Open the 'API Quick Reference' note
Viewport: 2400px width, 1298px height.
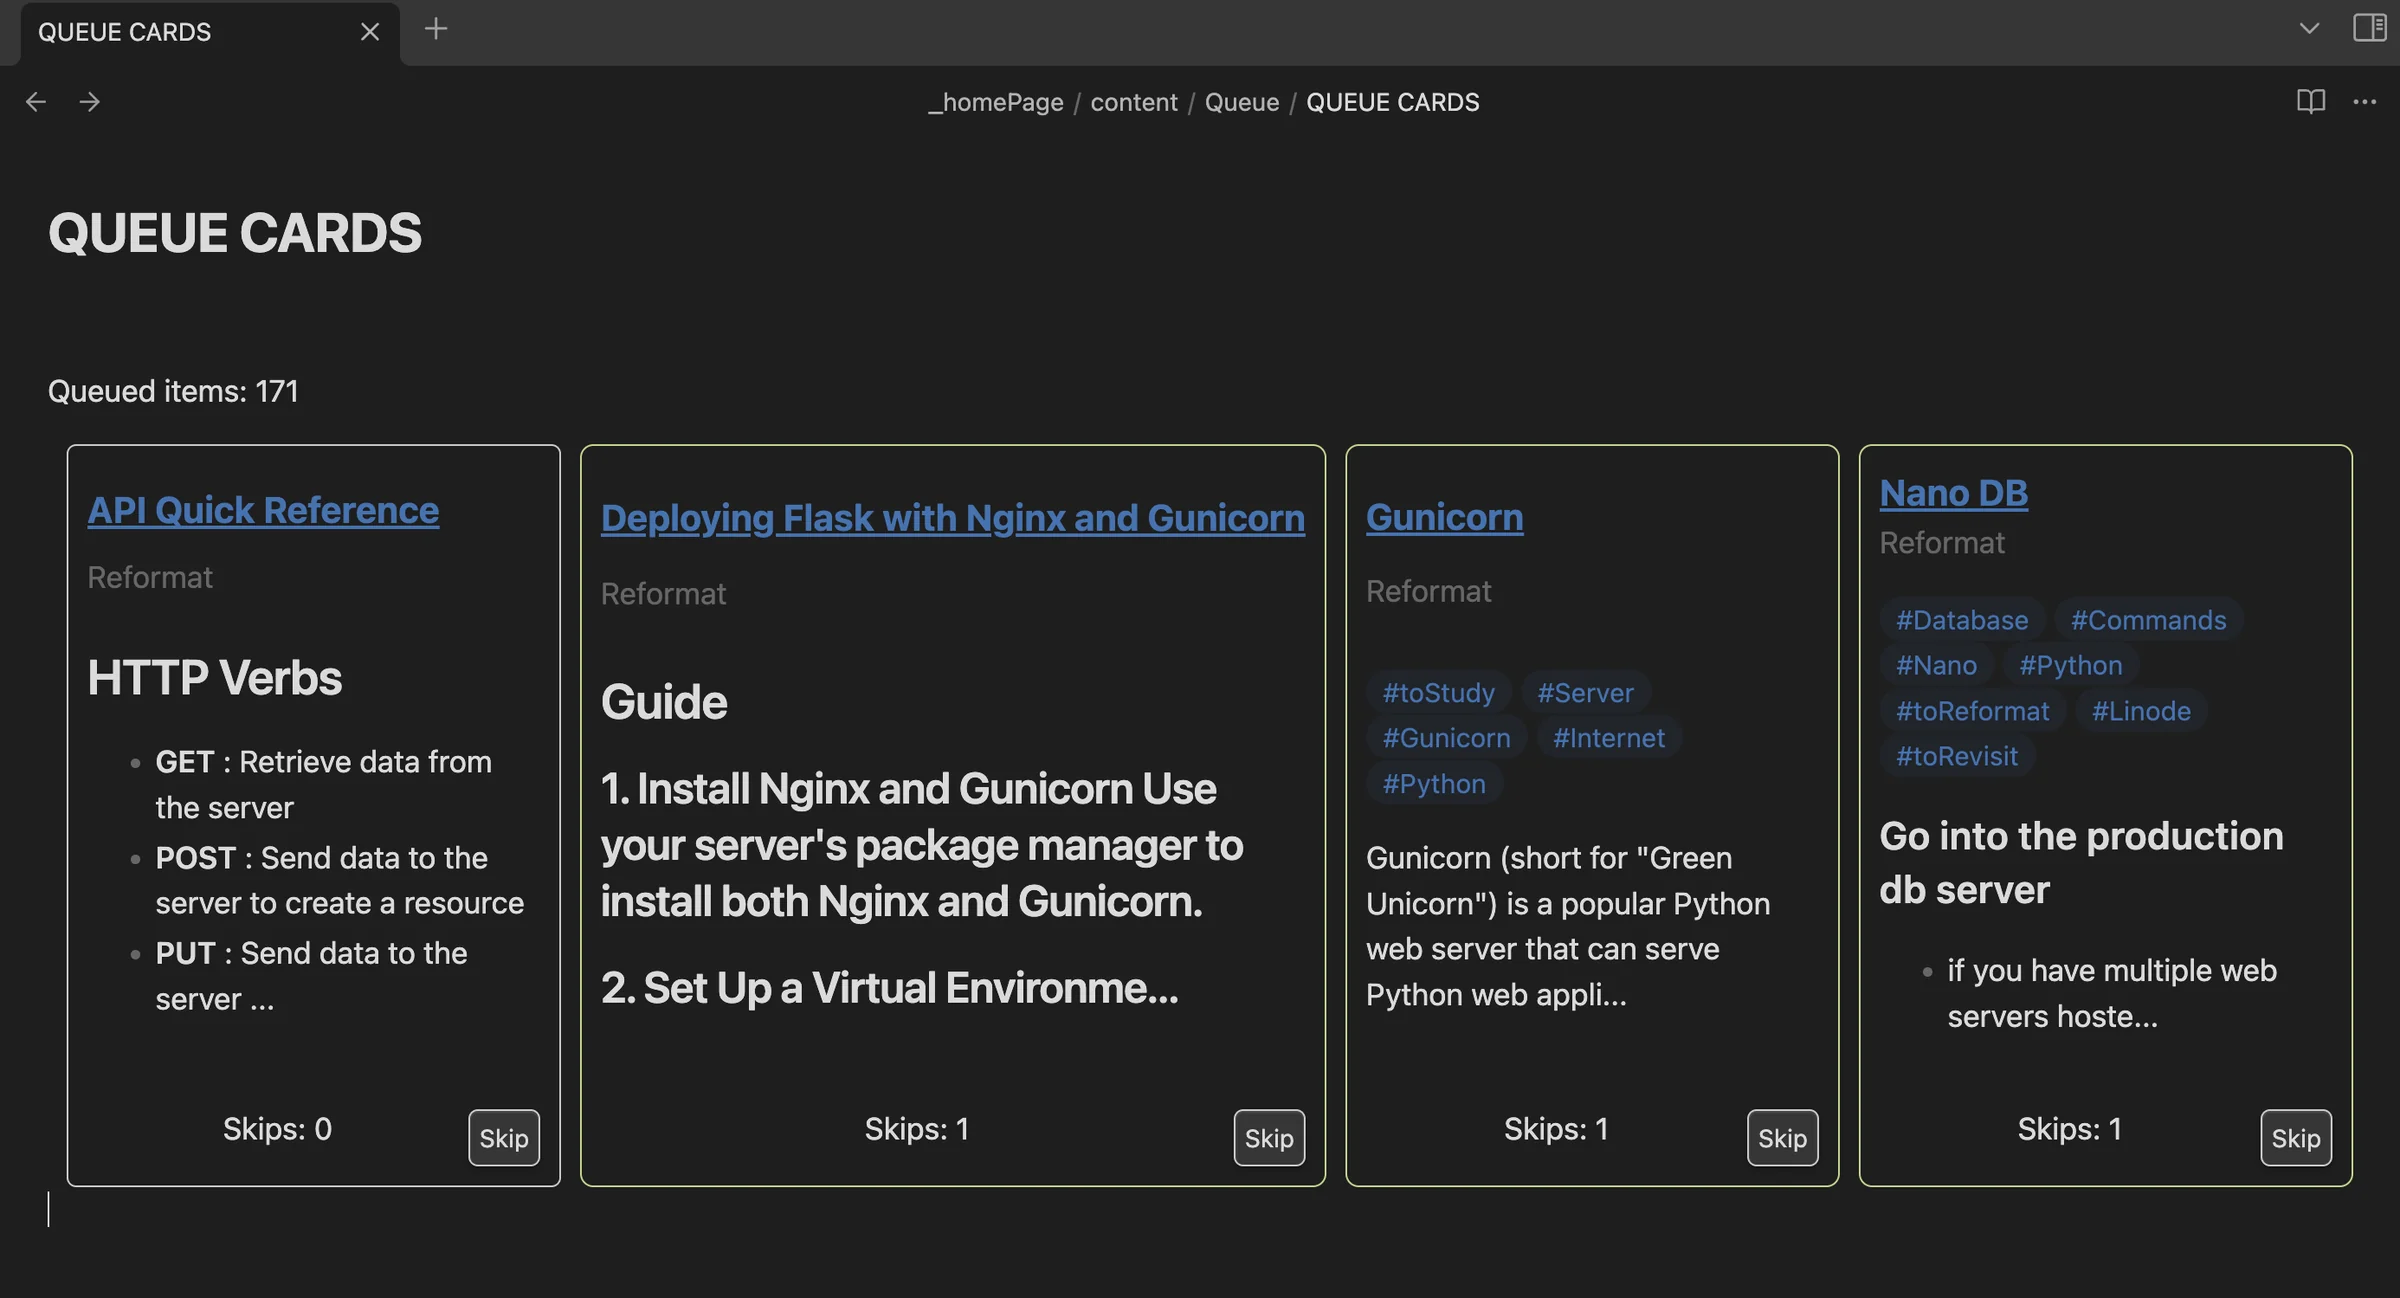(262, 510)
